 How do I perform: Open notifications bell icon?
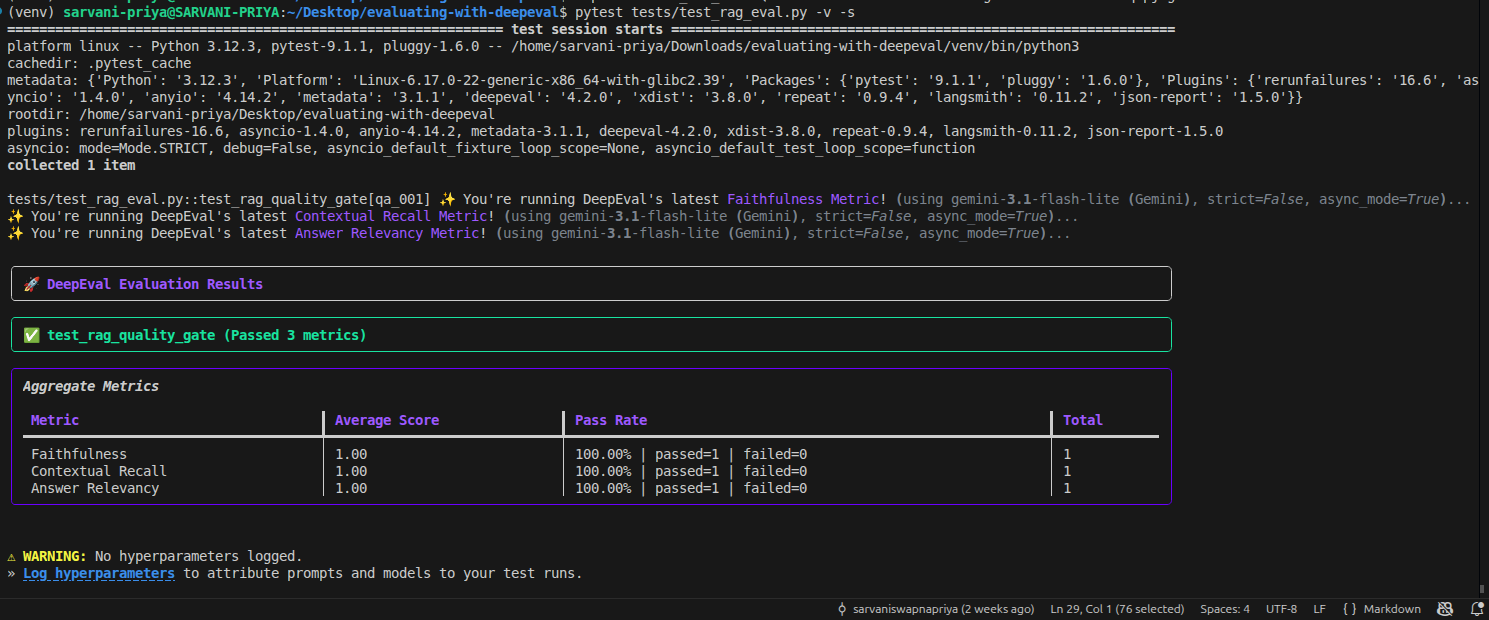click(1477, 609)
